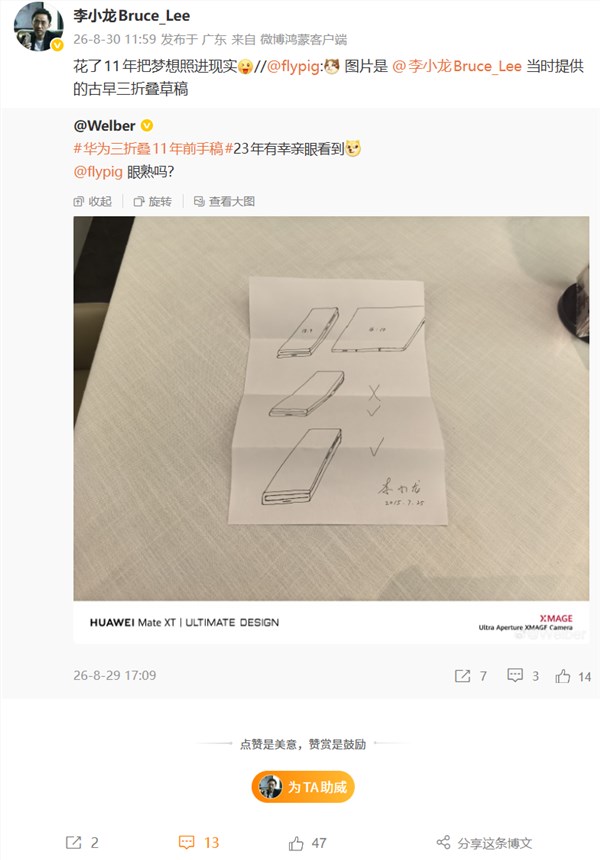Click @flypig mention in repost text
600x860 pixels.
[293, 66]
